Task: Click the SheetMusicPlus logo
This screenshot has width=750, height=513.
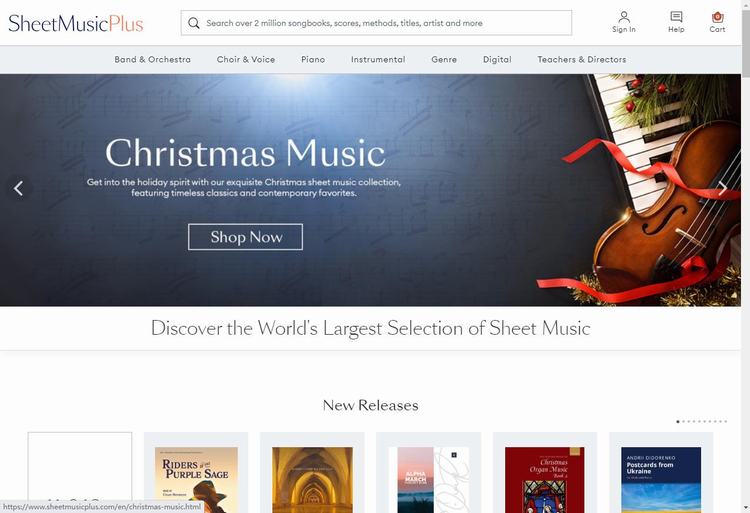Action: (76, 23)
